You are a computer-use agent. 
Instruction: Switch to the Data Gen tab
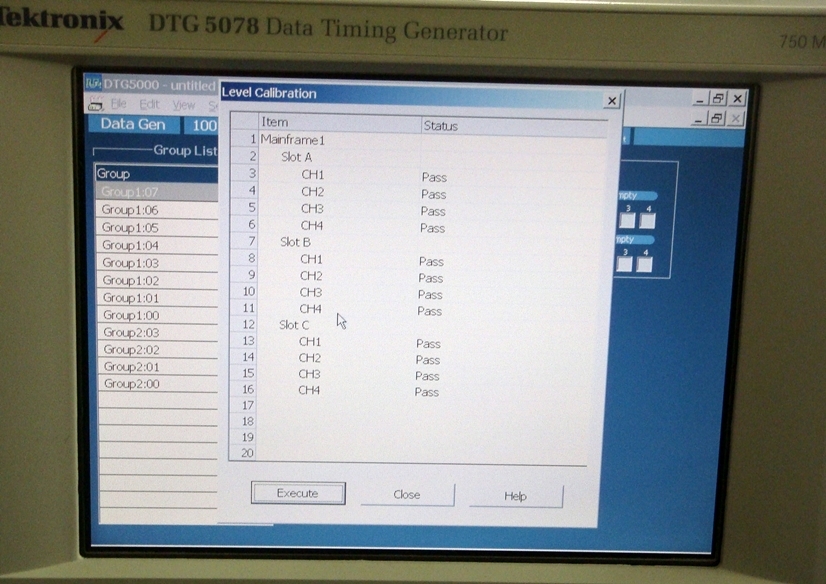(133, 124)
